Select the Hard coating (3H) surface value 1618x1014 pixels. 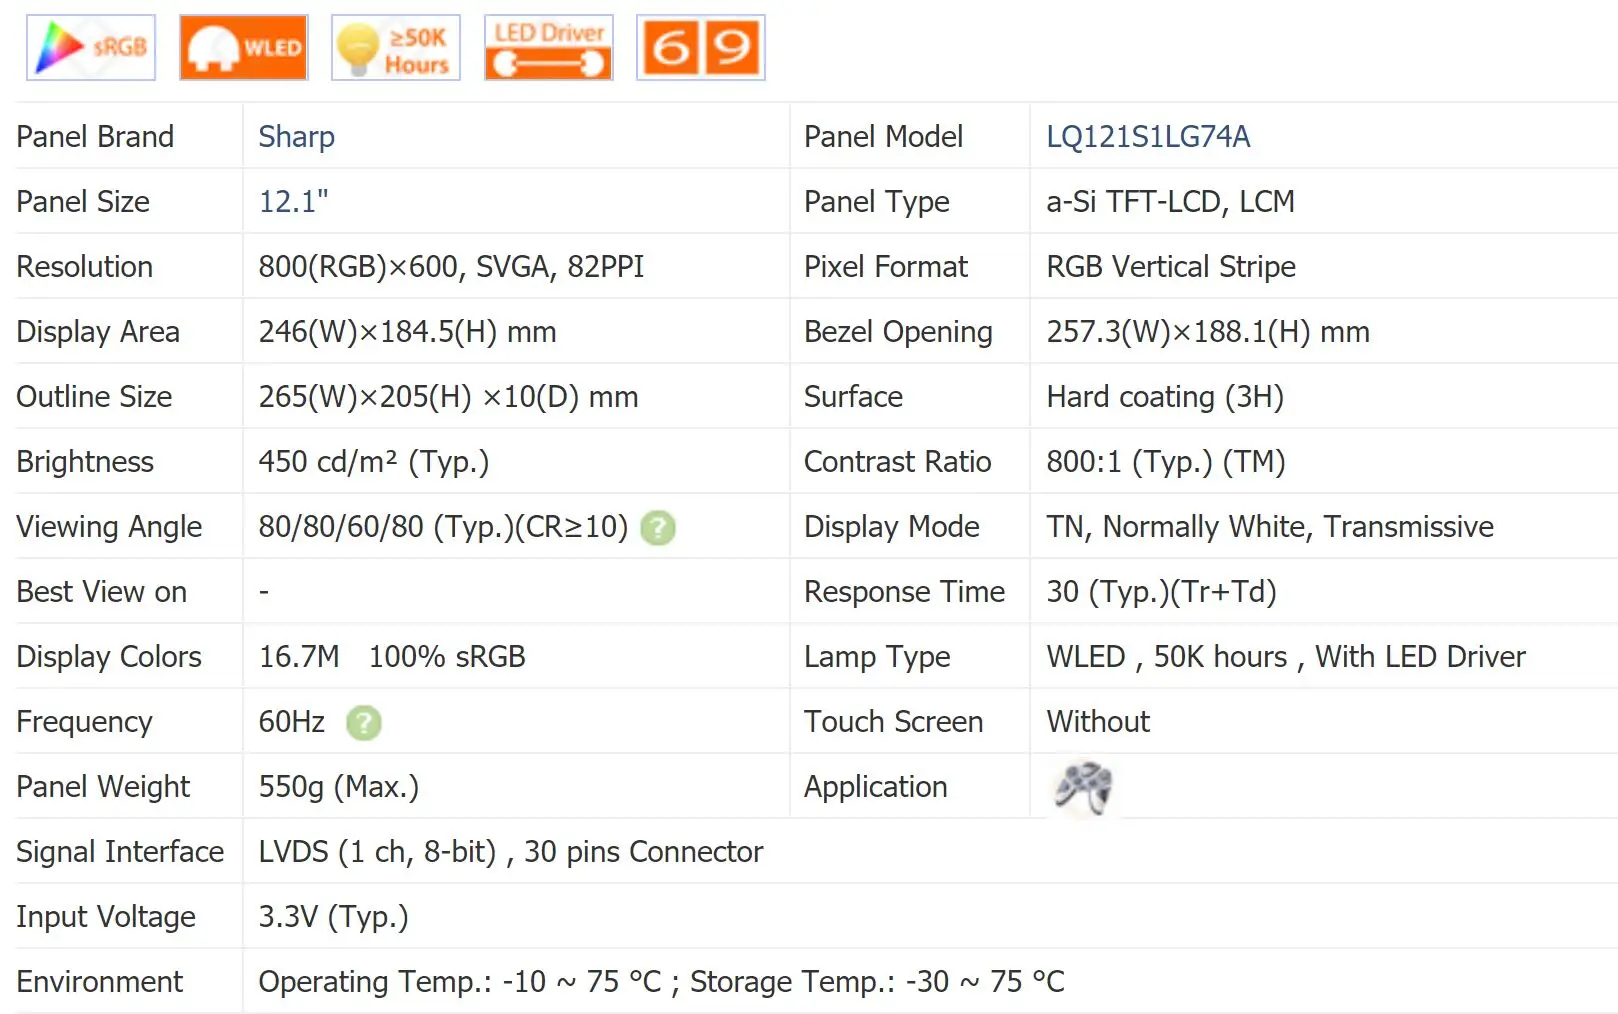click(x=1165, y=397)
